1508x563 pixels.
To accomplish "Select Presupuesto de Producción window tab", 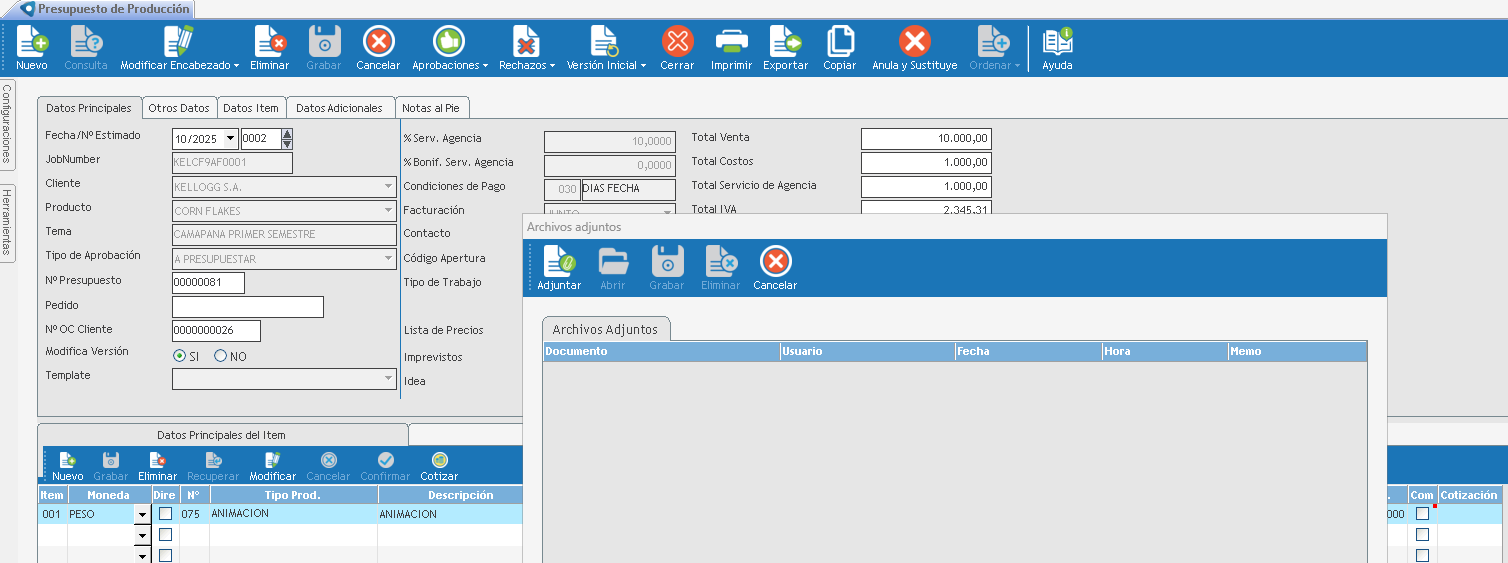I will click(105, 8).
